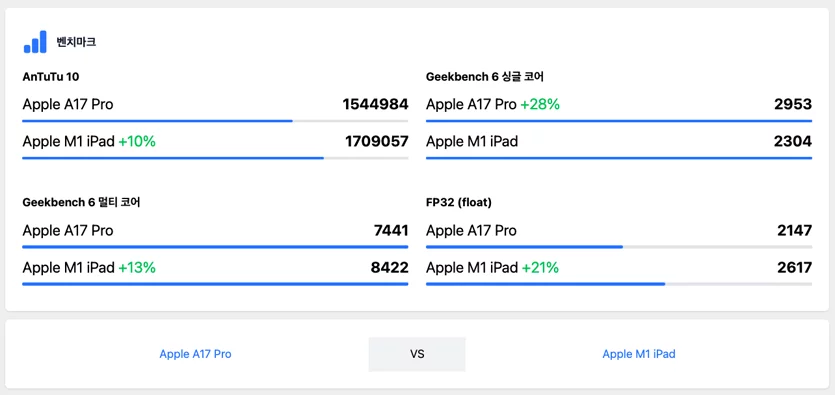Image resolution: width=835 pixels, height=395 pixels.
Task: Click the AnTuTu score 1544984
Action: [x=375, y=104]
